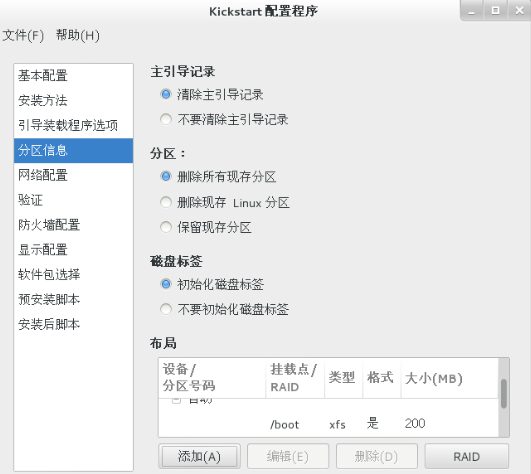Click the 挂载点/RAID column header
The width and height of the screenshot is (531, 474).
coord(295,378)
